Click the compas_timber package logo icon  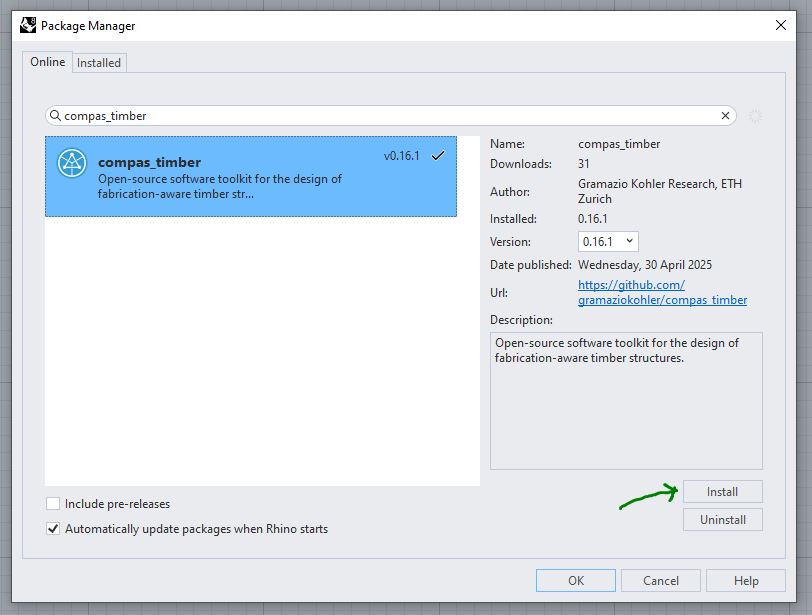tap(72, 163)
